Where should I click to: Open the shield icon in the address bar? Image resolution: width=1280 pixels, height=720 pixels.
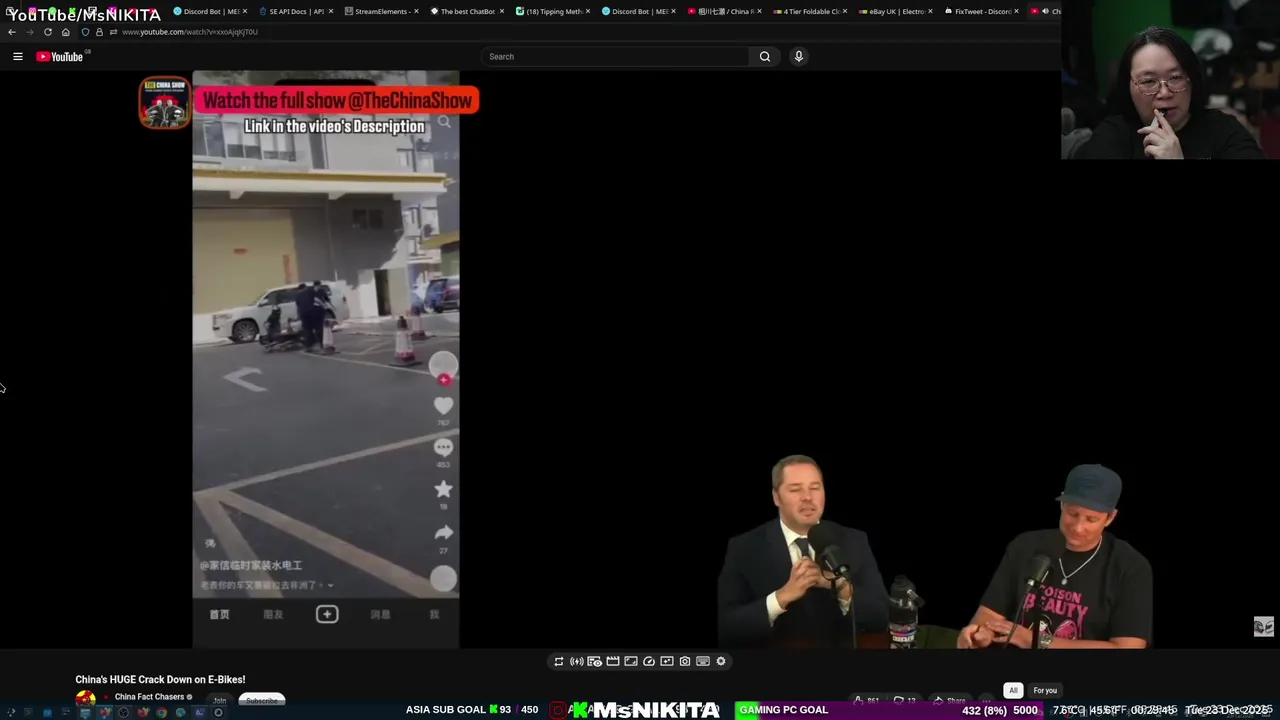pos(85,32)
